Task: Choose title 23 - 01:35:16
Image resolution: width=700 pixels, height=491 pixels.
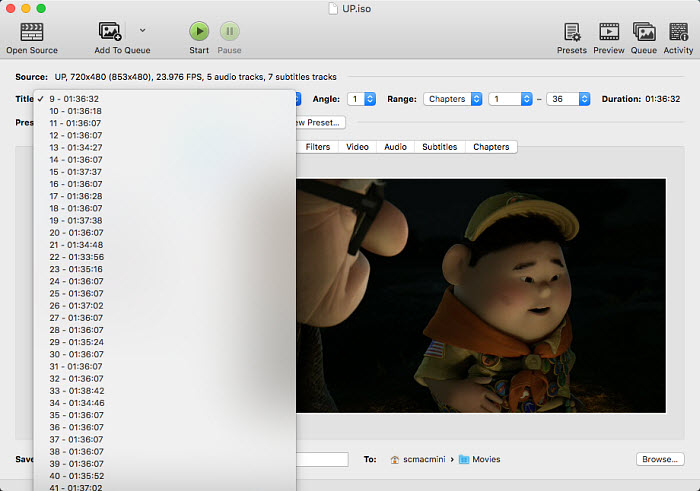Action: point(164,269)
